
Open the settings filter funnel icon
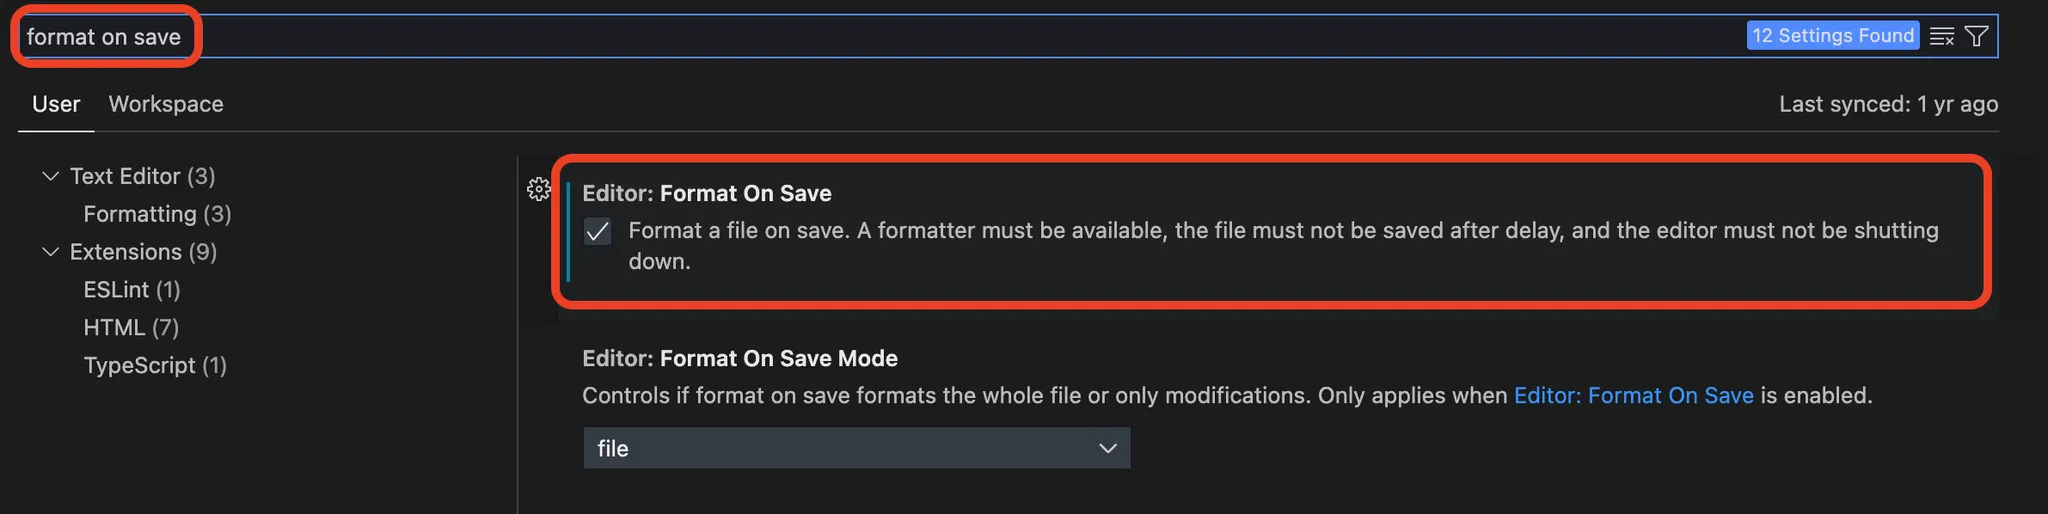[x=1977, y=37]
